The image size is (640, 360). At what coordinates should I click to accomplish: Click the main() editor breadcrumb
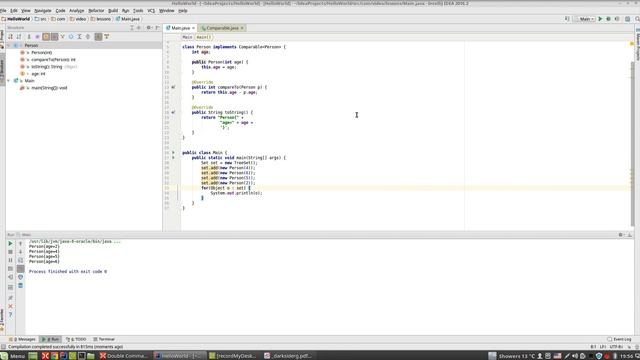click(203, 37)
